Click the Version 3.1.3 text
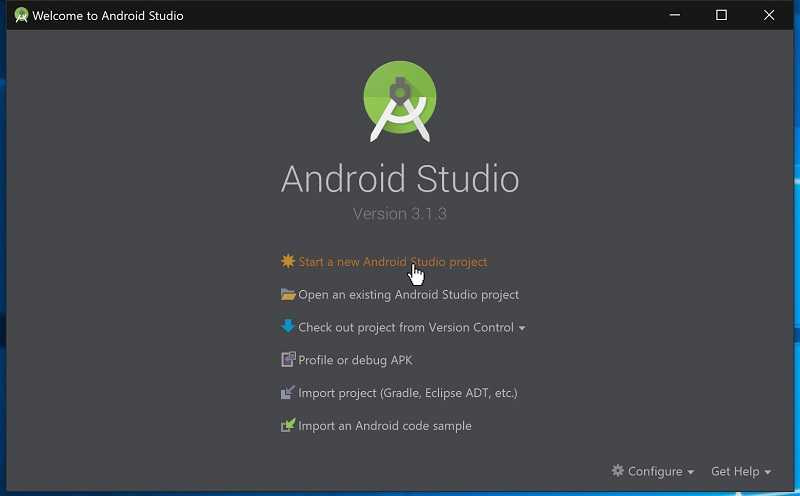This screenshot has width=800, height=496. (x=399, y=213)
